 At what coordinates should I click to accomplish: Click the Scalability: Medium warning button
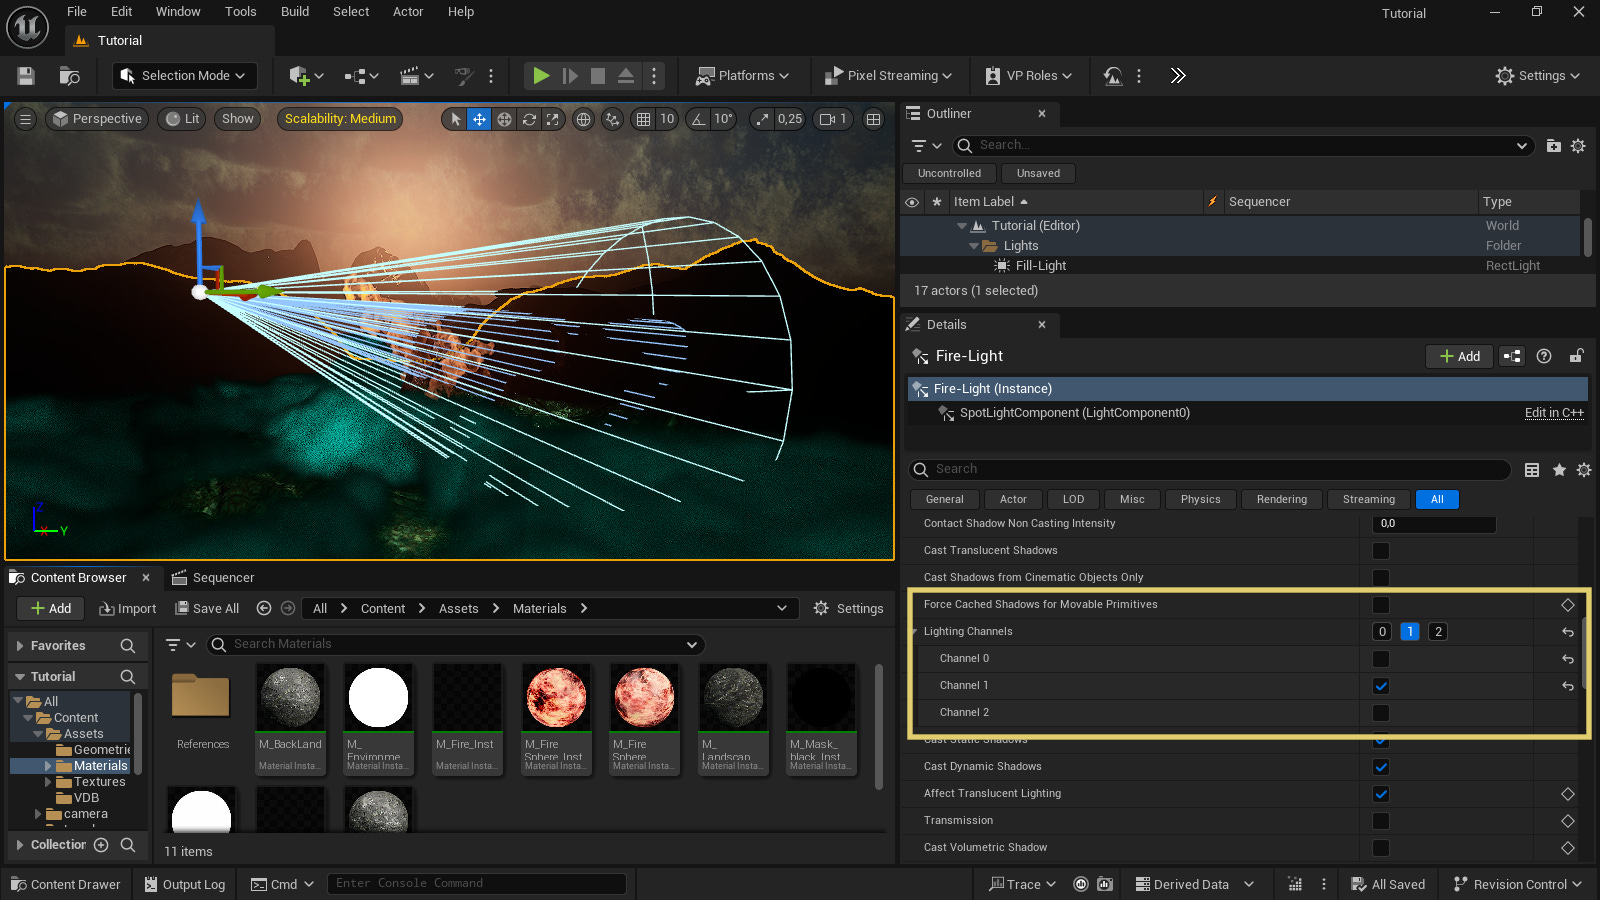[x=340, y=119]
